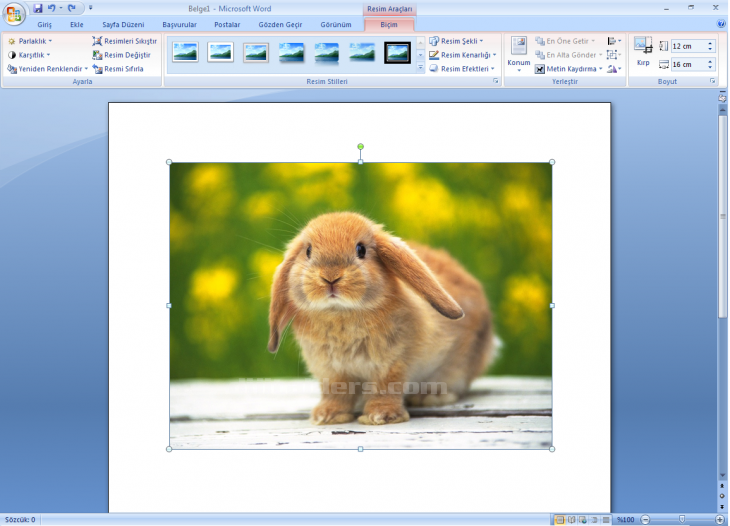Open Boyut size dialog launcher

[713, 81]
